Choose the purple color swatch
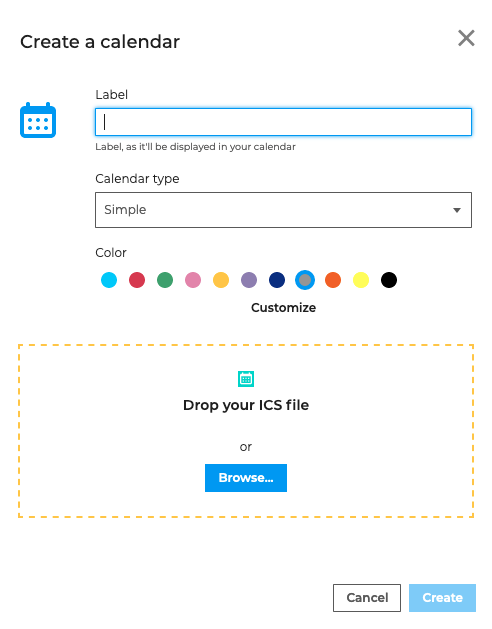Image resolution: width=492 pixels, height=629 pixels. pos(249,280)
